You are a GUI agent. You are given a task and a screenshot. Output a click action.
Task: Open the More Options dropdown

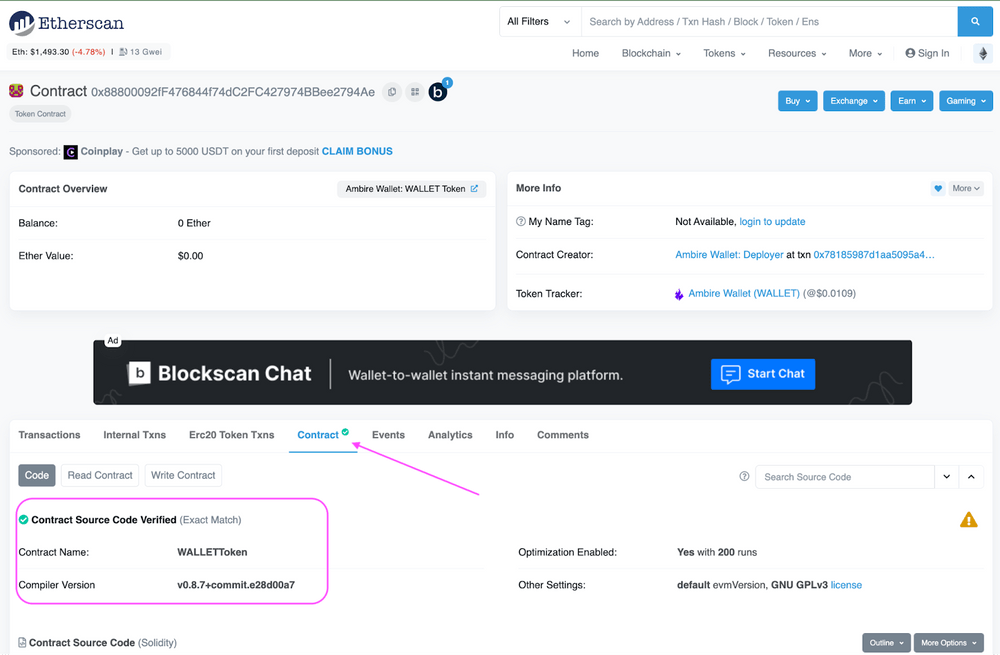click(x=948, y=642)
